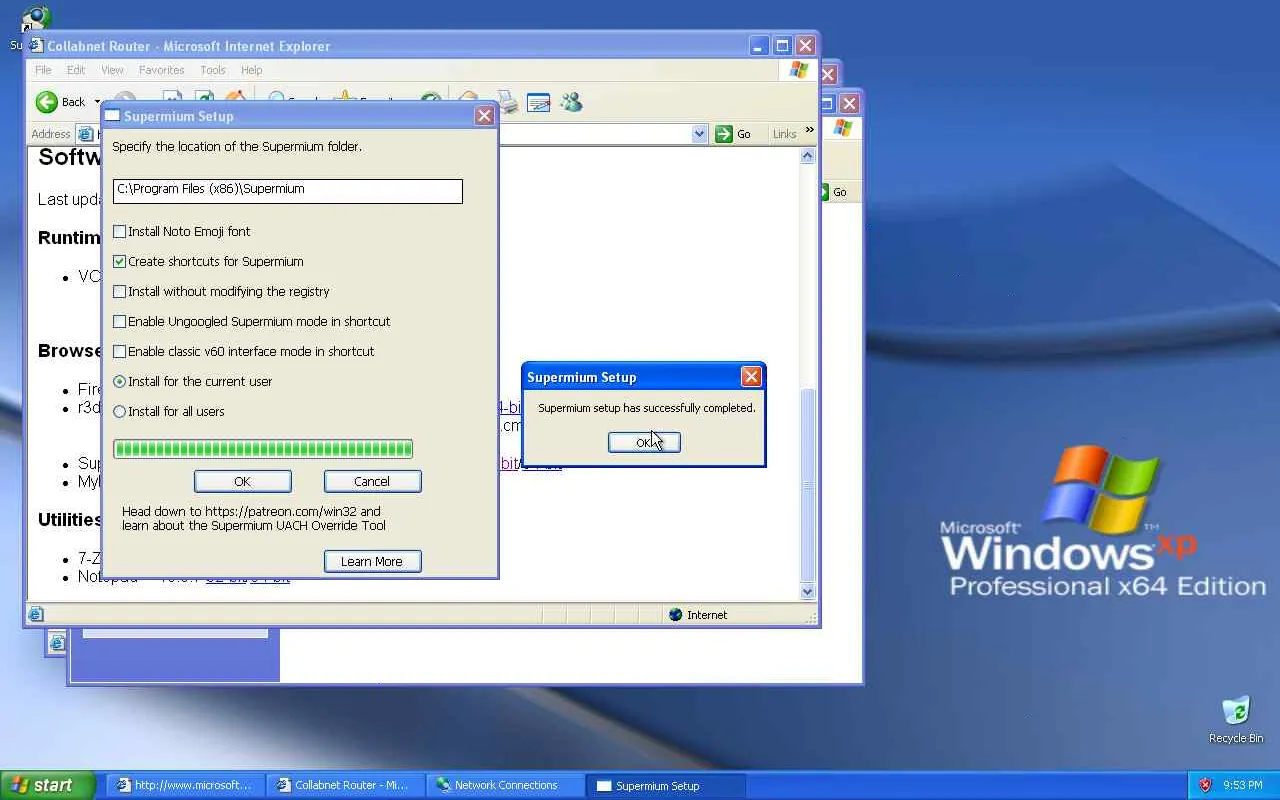Click the OK button in the Supermium Setup window
Viewport: 1280px width, 800px height.
tap(242, 481)
